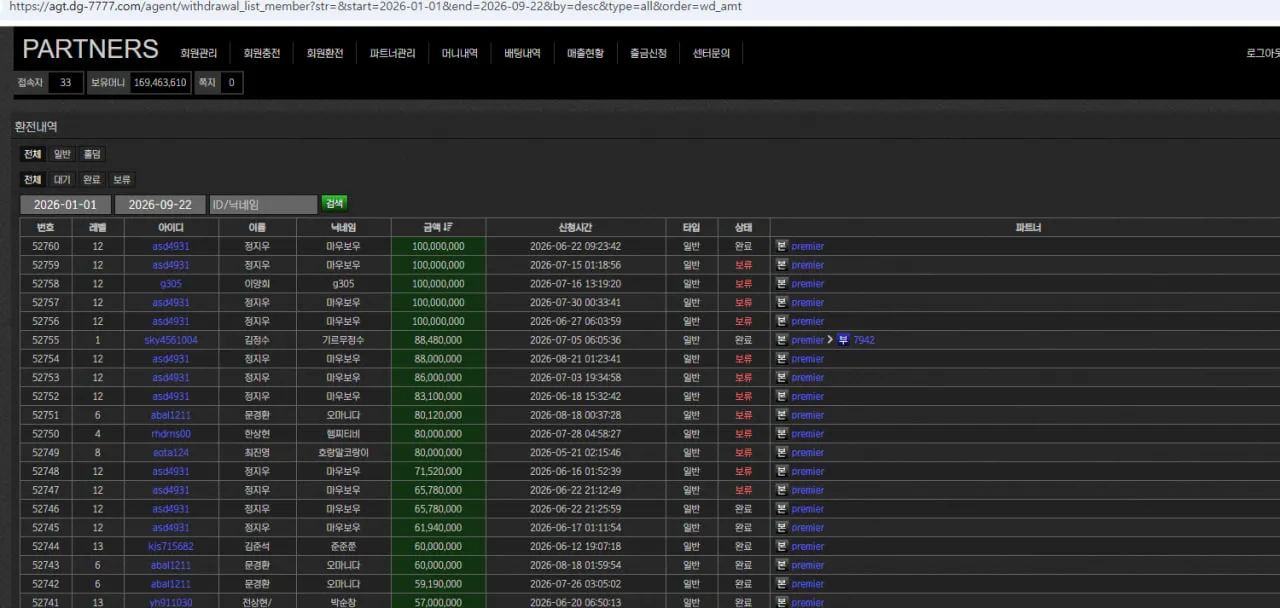Screen dimensions: 1280x608
Task: Click the PARTNERS logo
Action: [90, 49]
